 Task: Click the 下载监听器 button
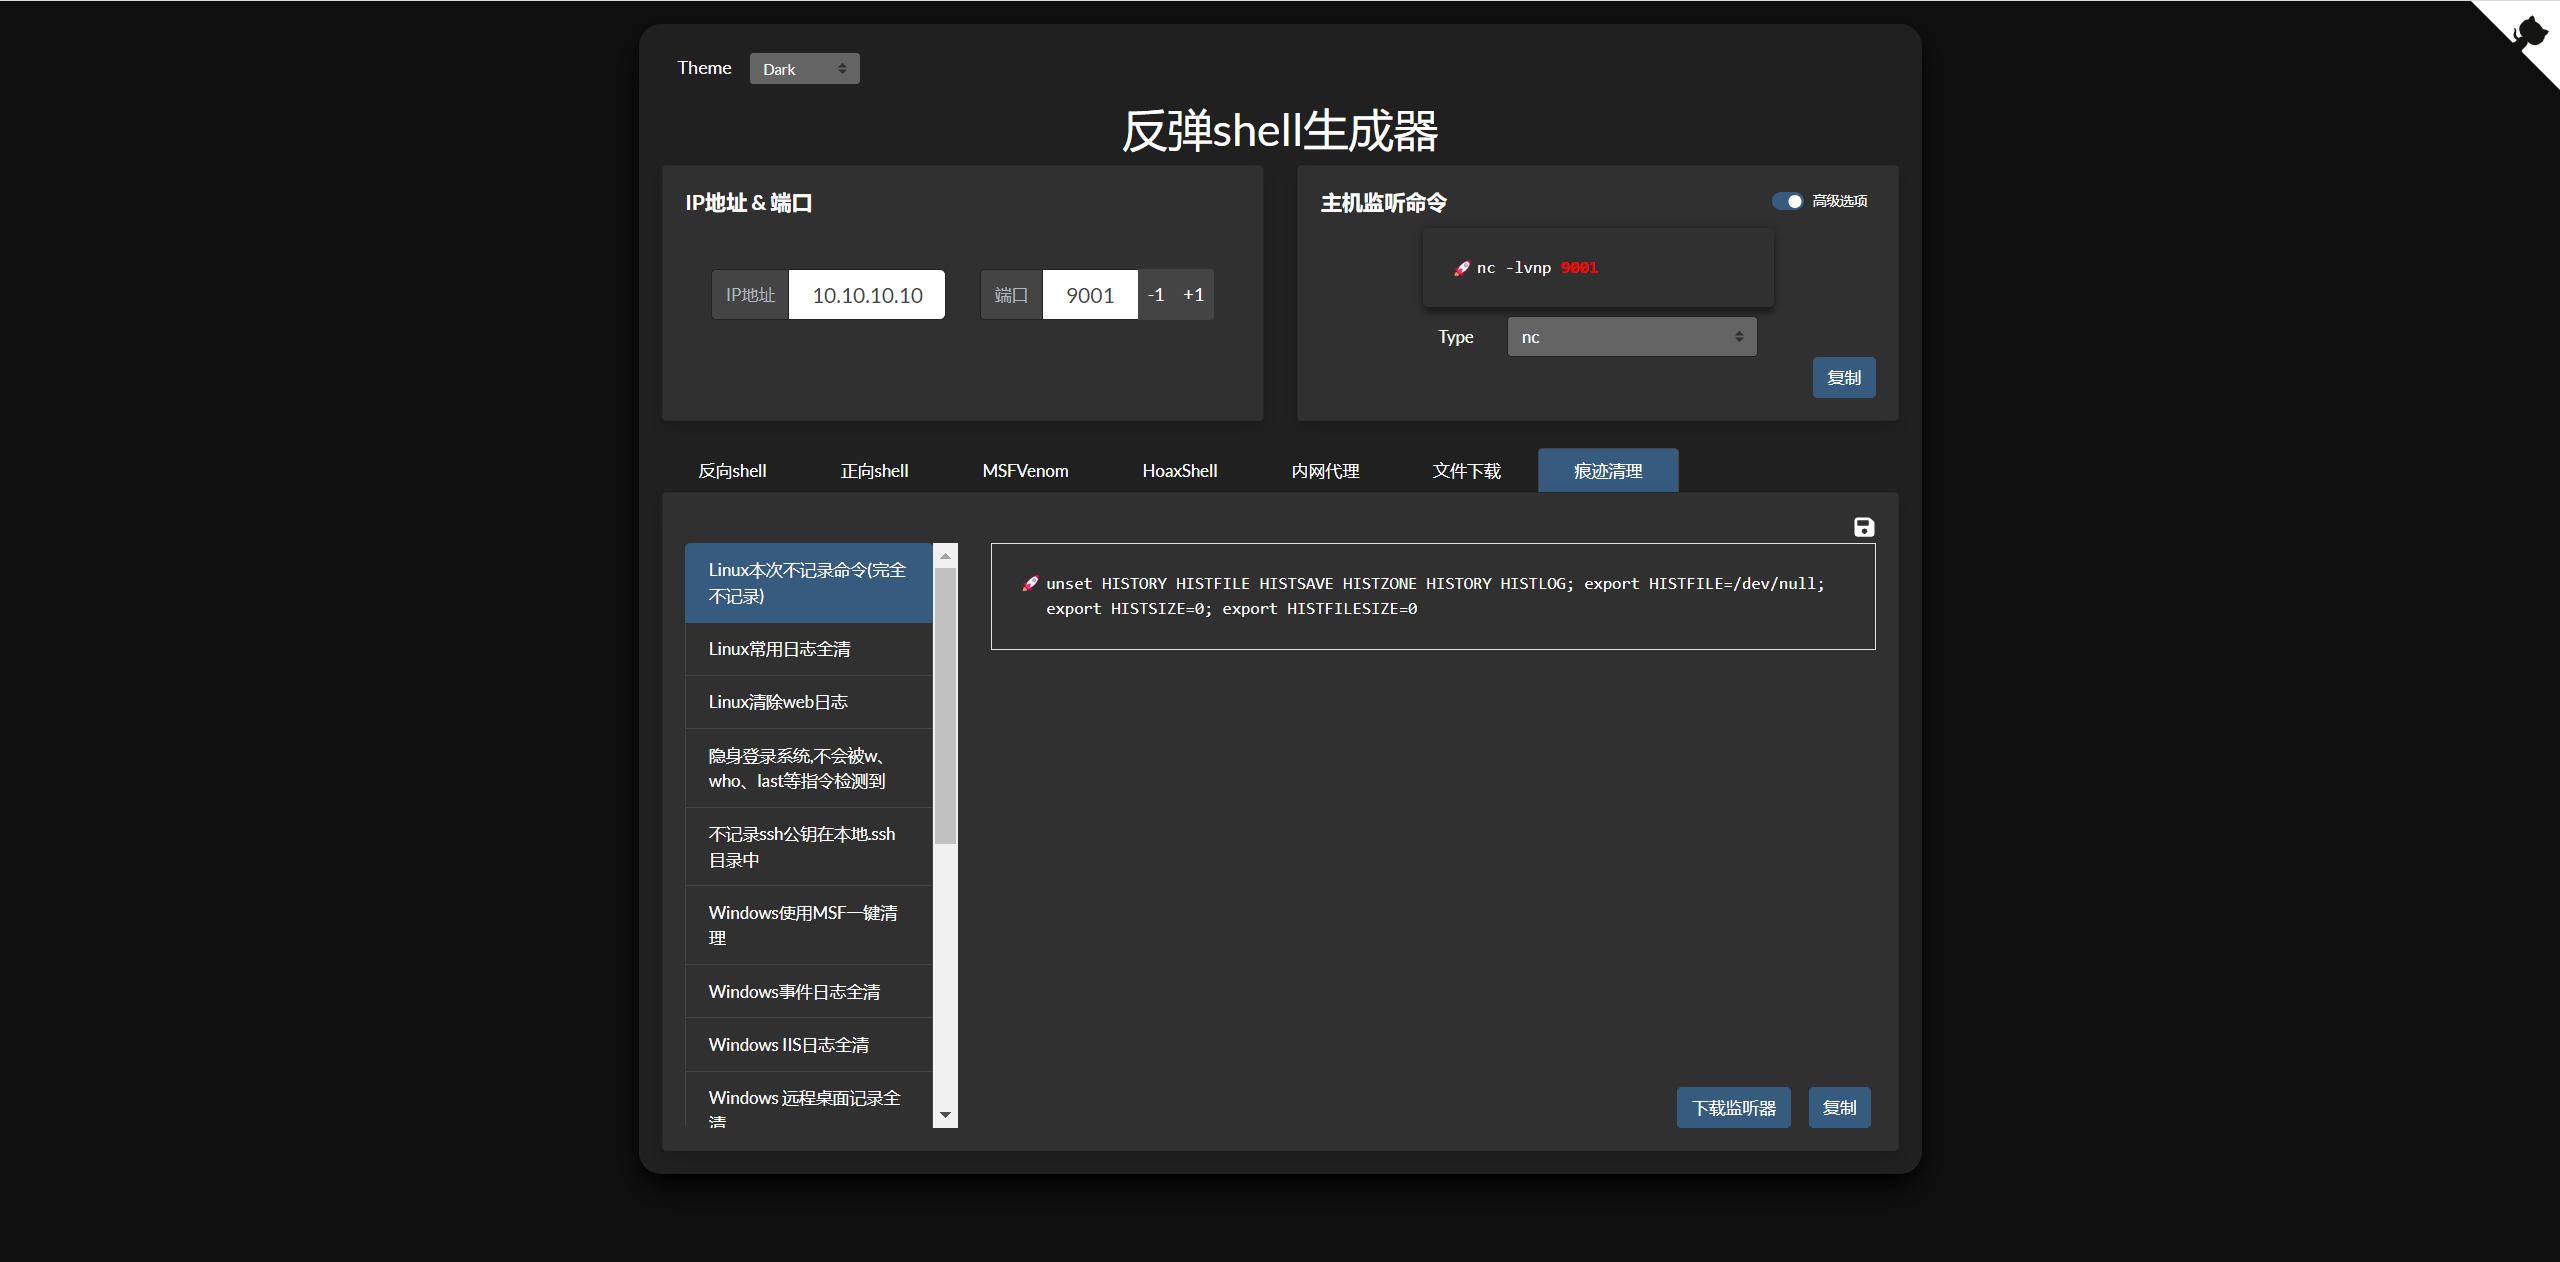coord(1733,1108)
